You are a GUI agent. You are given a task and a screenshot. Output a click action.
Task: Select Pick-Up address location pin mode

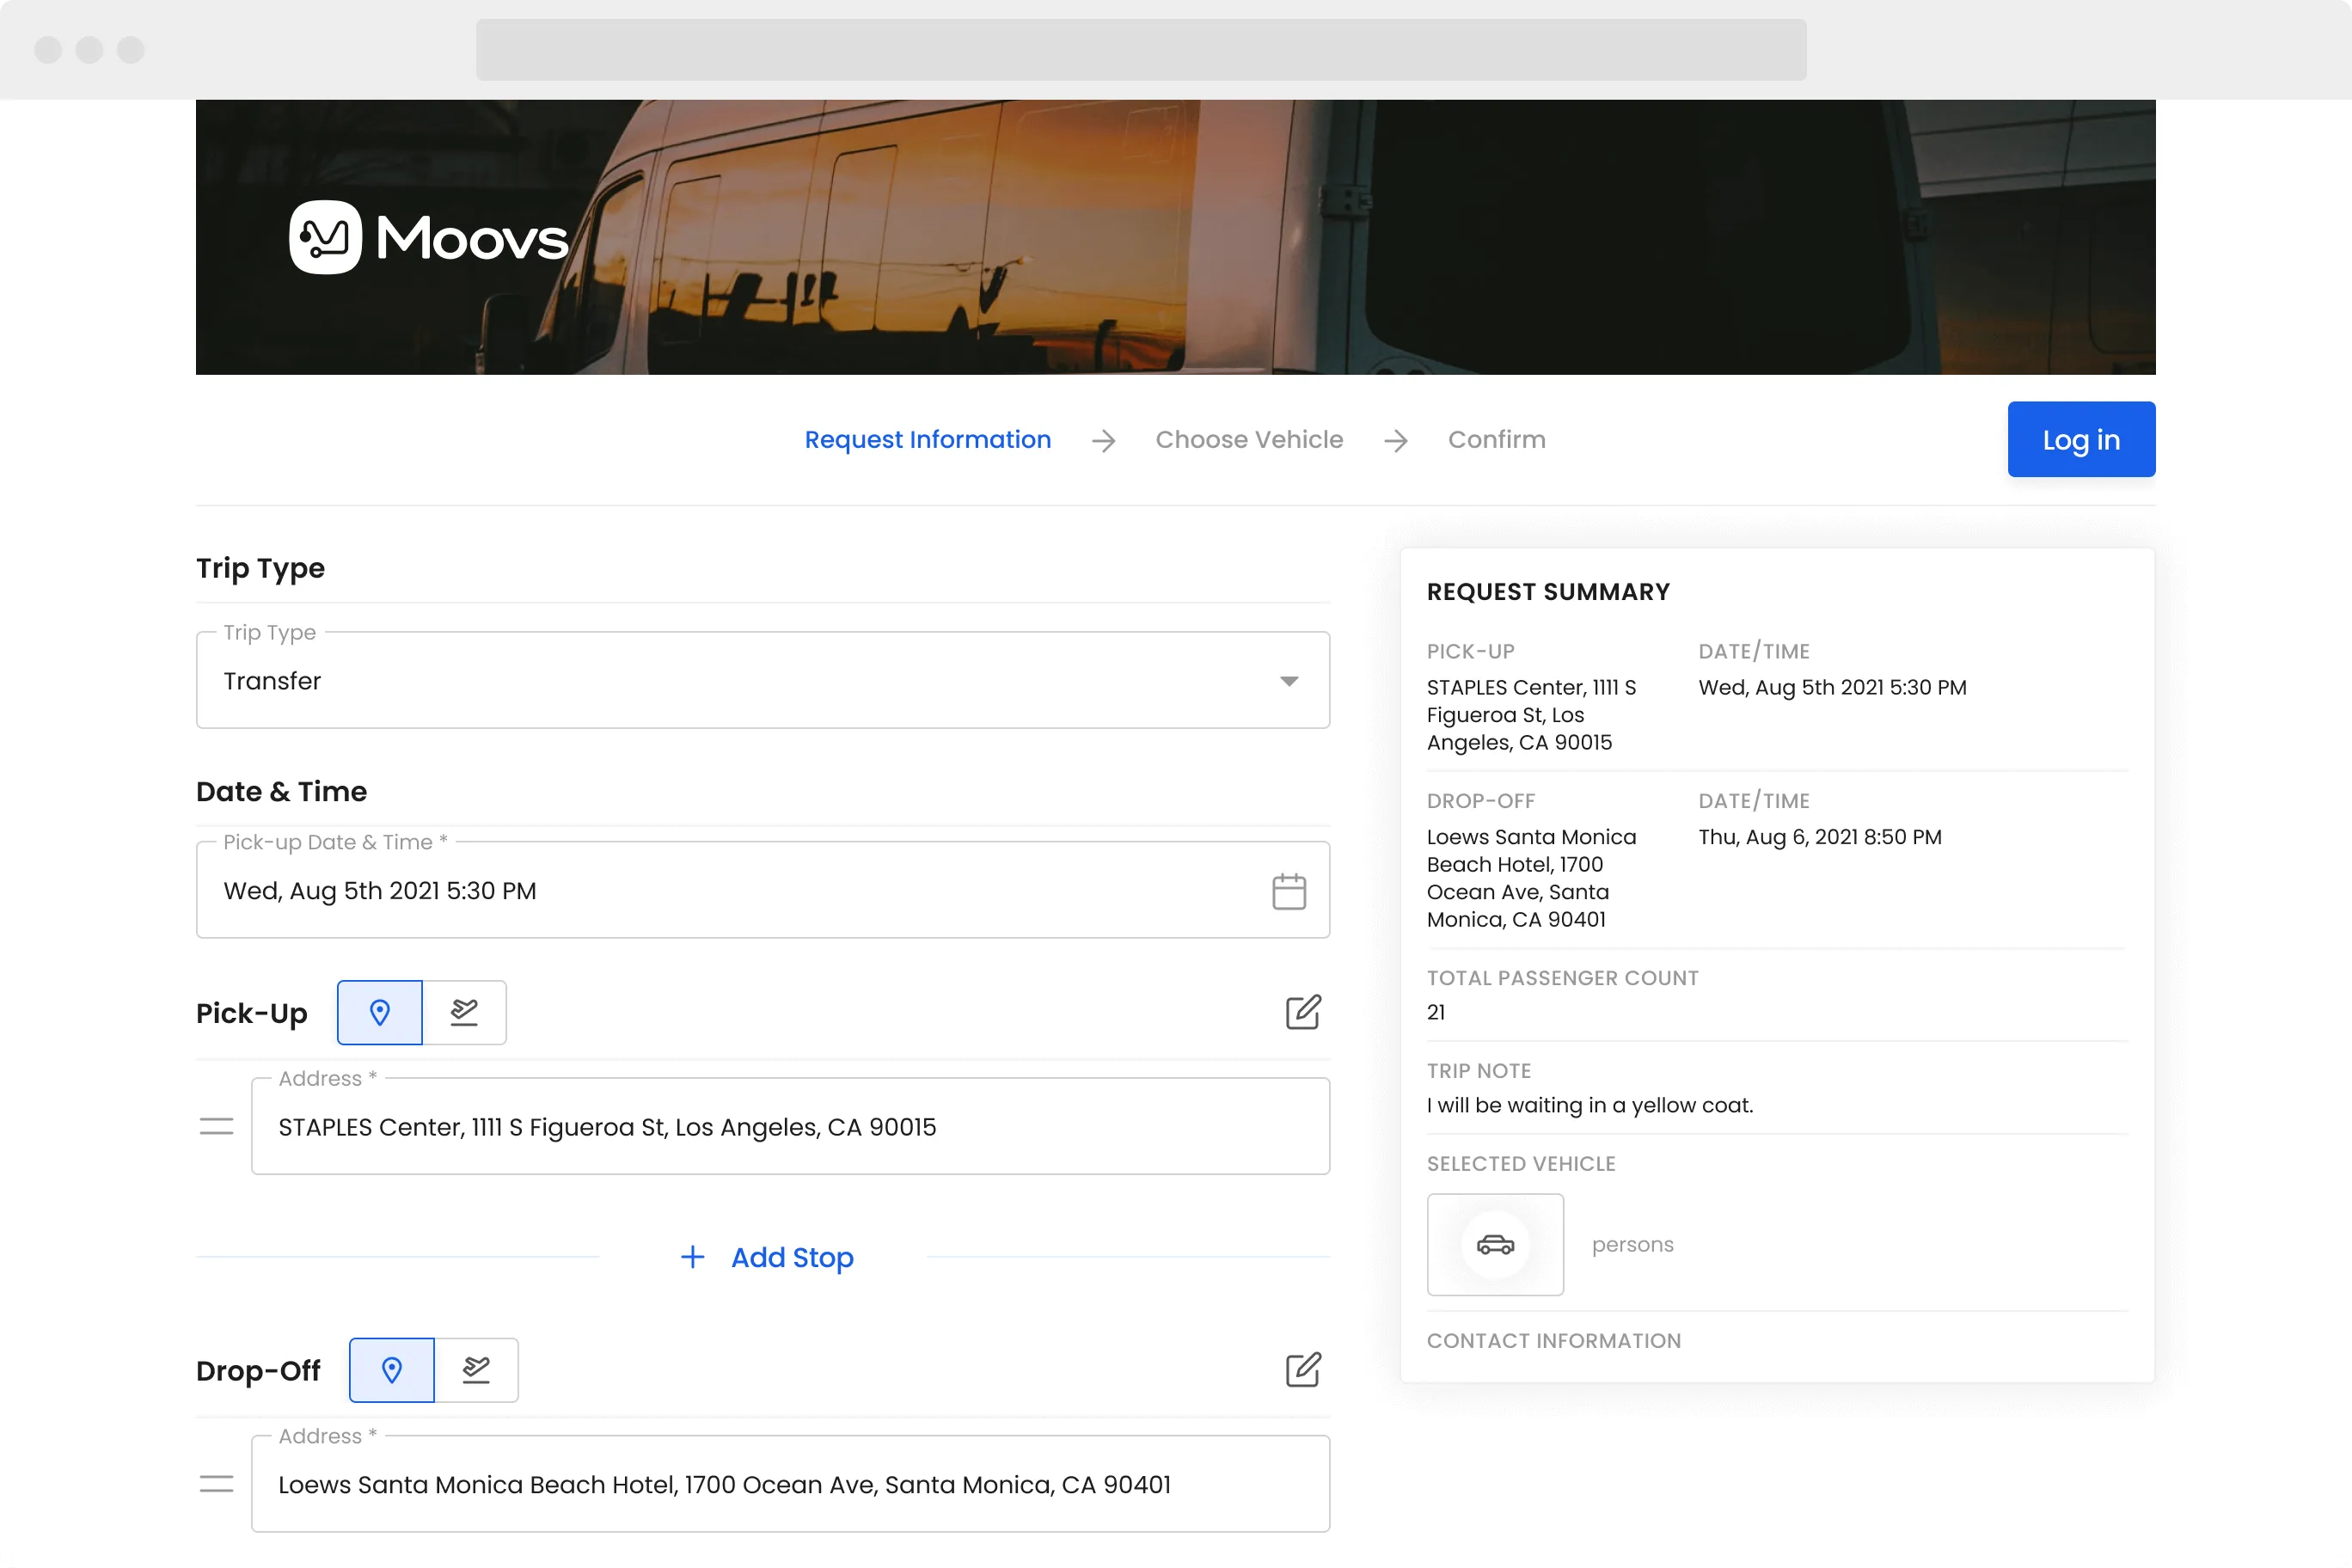click(380, 1012)
